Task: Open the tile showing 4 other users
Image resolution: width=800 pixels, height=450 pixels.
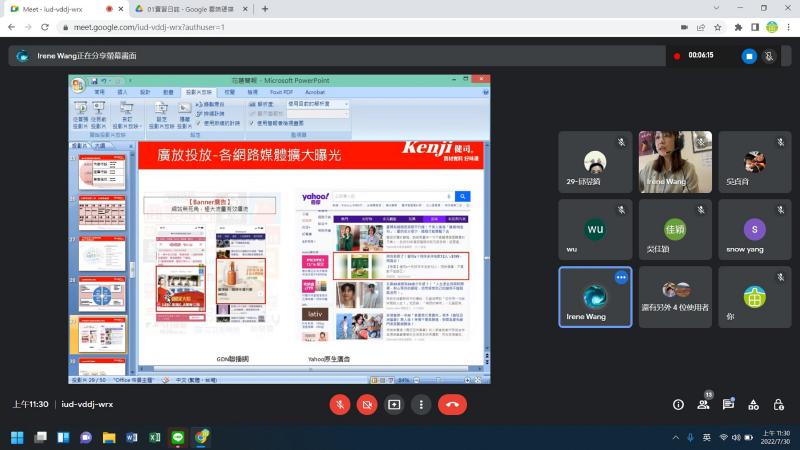Action: (x=675, y=297)
